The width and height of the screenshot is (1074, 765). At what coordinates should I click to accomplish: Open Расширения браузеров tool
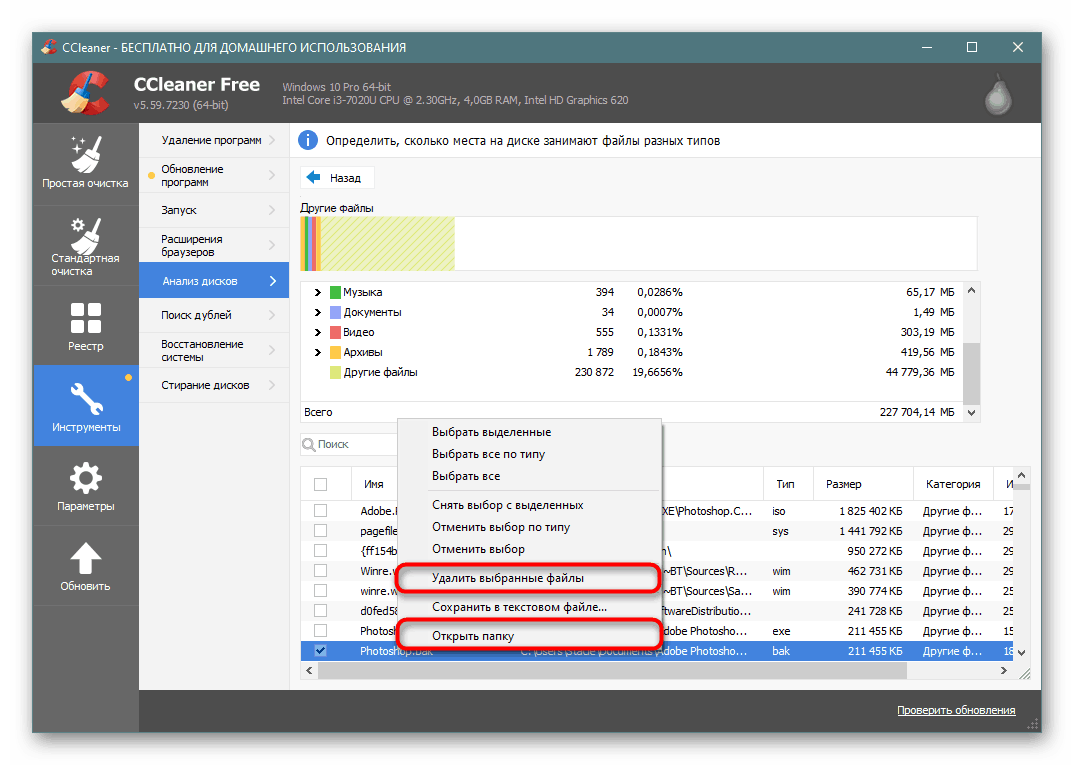tap(214, 245)
